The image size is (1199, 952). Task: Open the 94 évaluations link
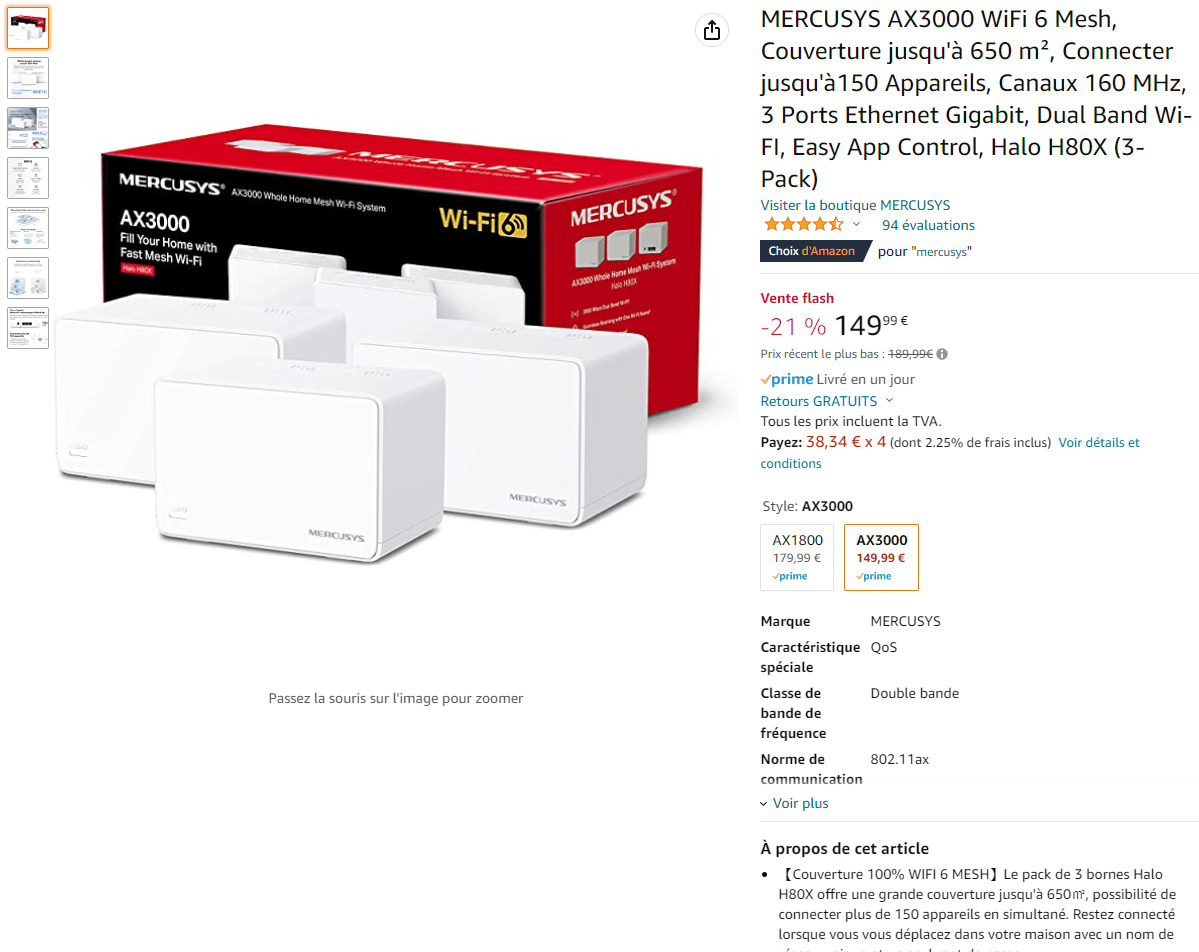coord(928,225)
